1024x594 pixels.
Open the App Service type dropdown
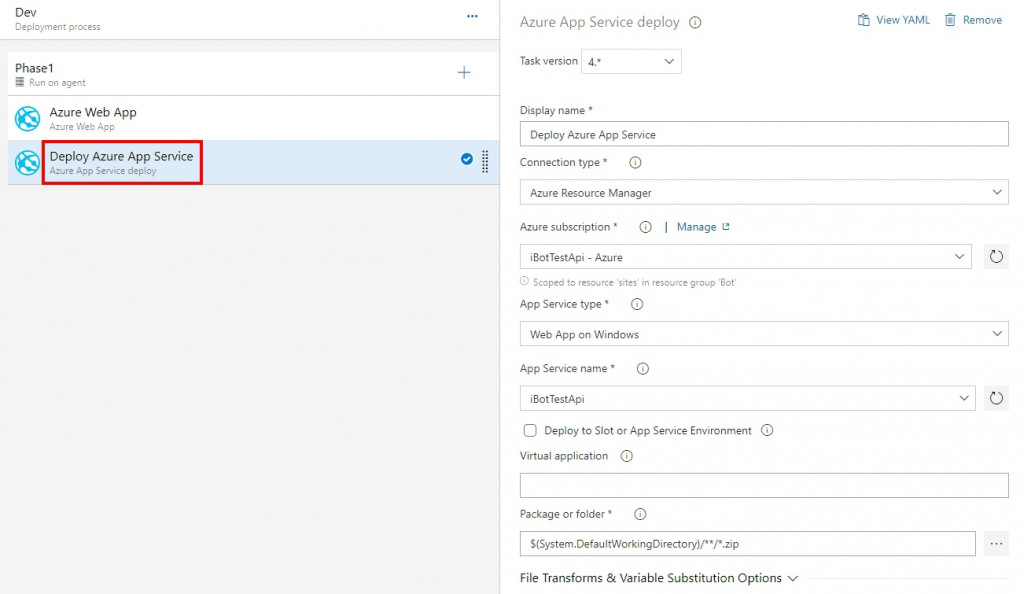point(764,334)
